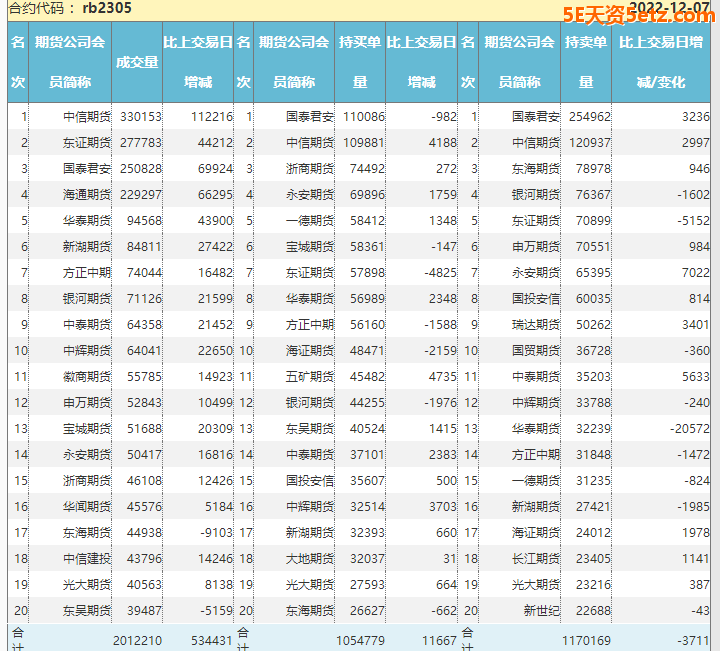The width and height of the screenshot is (720, 651).
Task: Select 五矿期货 in the long ranking
Action: click(310, 377)
